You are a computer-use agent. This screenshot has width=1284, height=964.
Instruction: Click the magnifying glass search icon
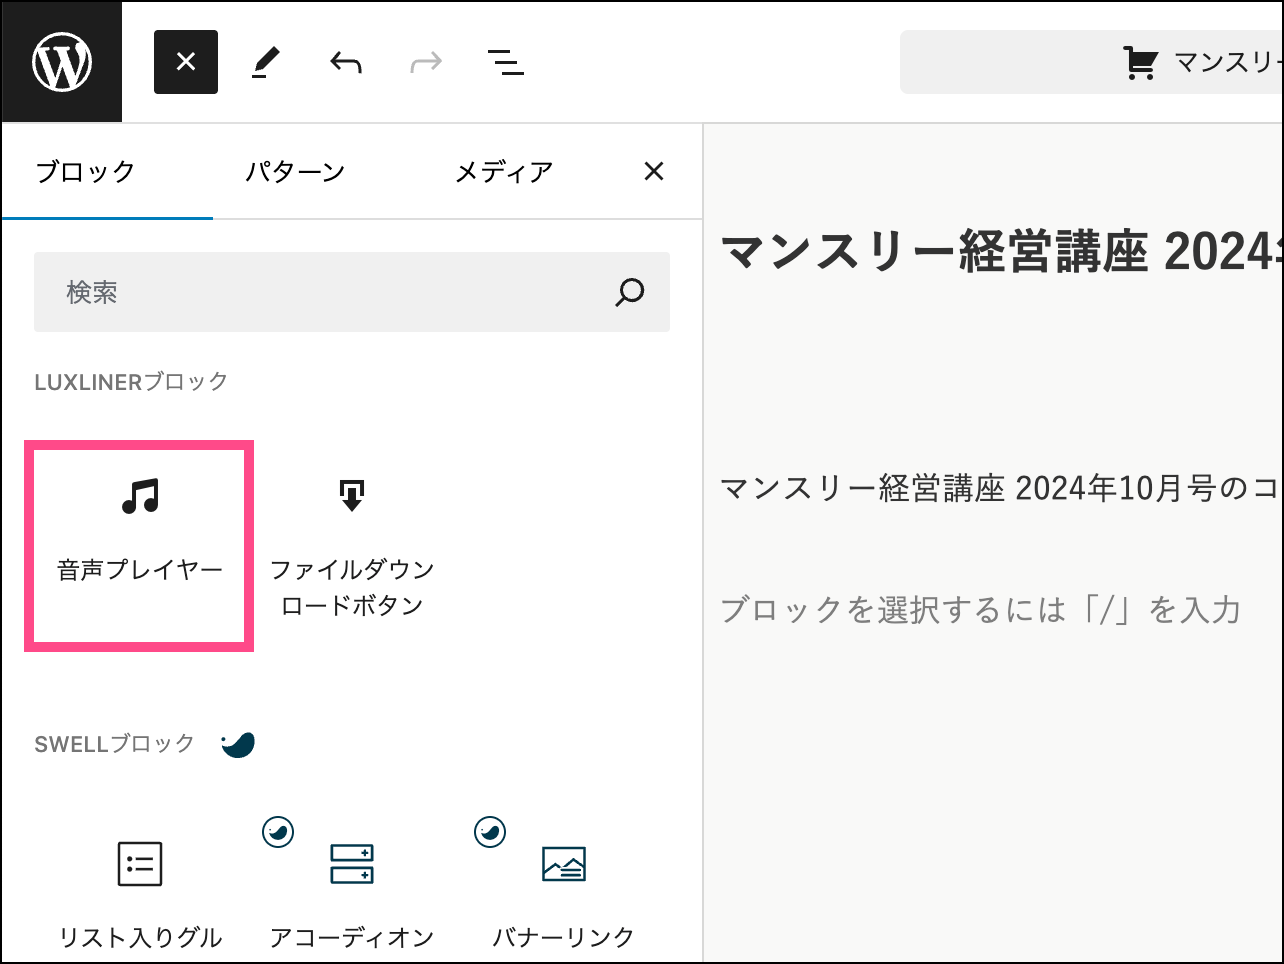coord(629,292)
